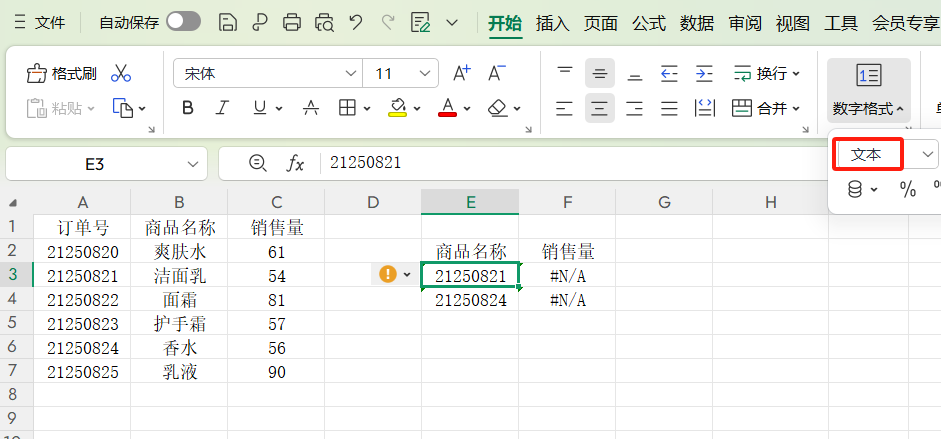The image size is (941, 439).
Task: Select left horizontal alignment
Action: pyautogui.click(x=565, y=109)
